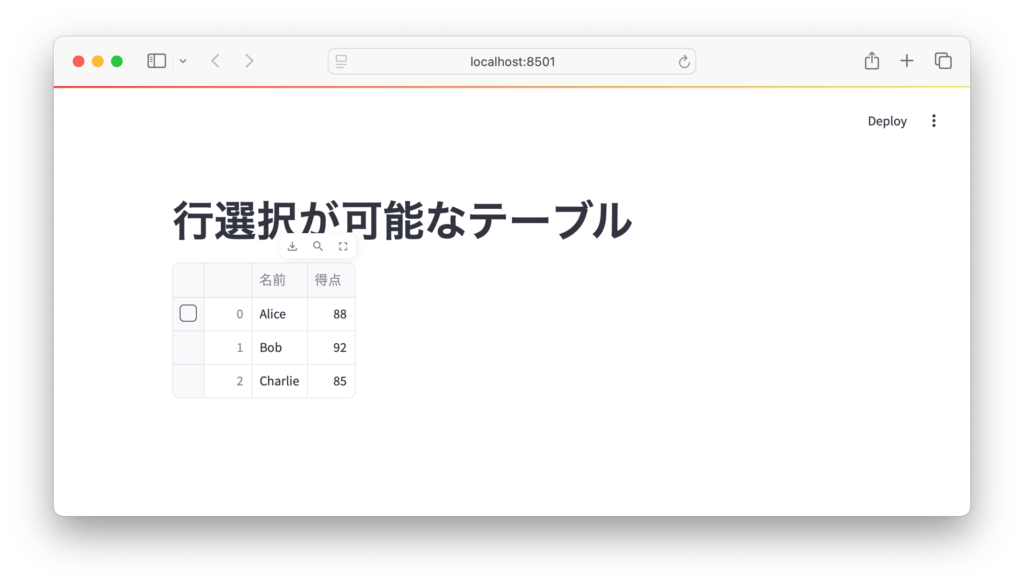Focus the localhost:8501 address bar
Screen dimensions: 1024x587
(512, 62)
